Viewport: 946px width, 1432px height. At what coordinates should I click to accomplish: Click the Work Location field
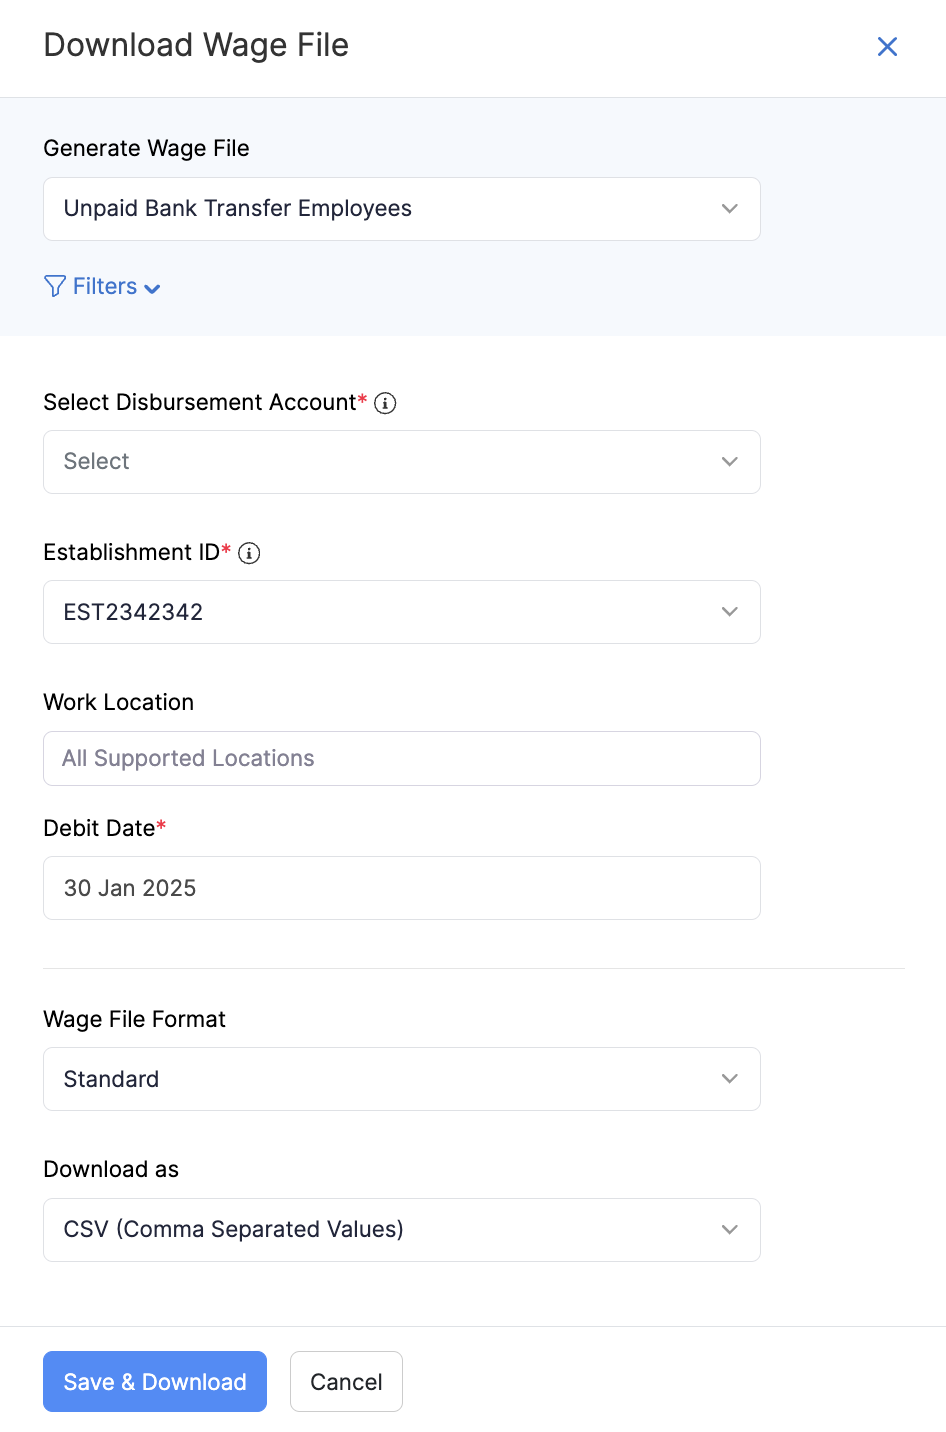coord(401,758)
